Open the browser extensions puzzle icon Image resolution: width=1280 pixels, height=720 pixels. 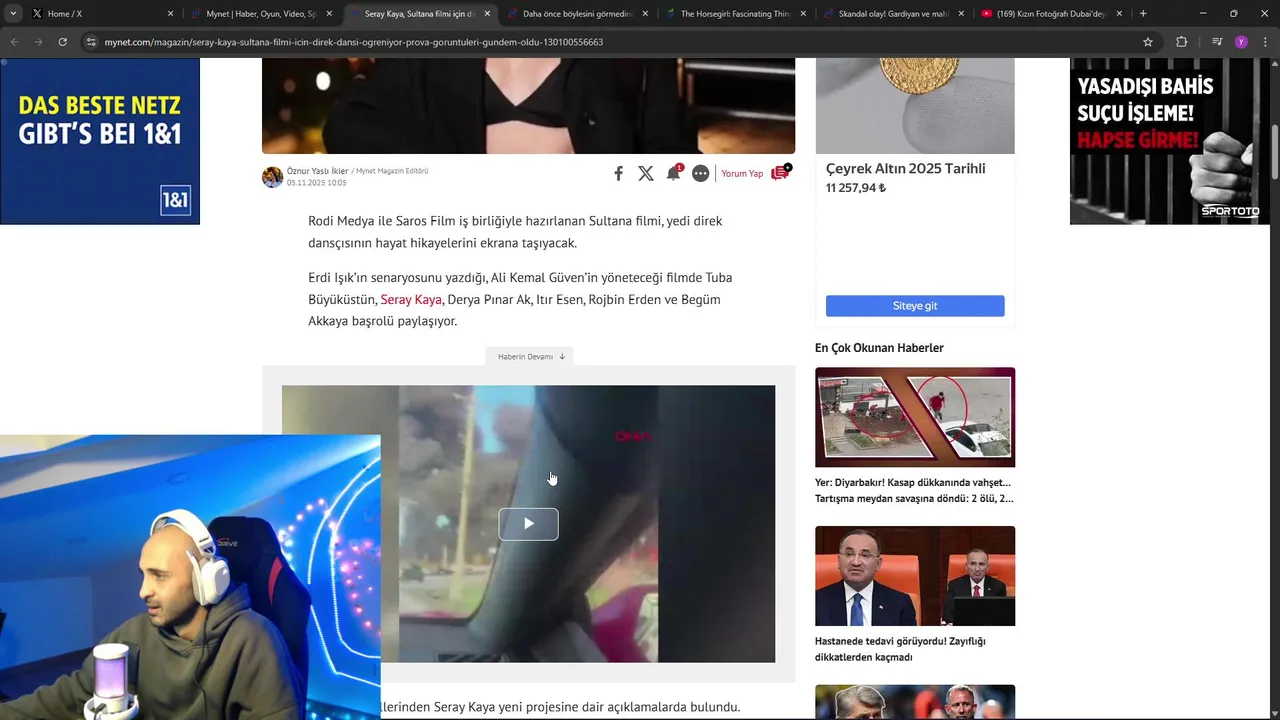tap(1182, 42)
